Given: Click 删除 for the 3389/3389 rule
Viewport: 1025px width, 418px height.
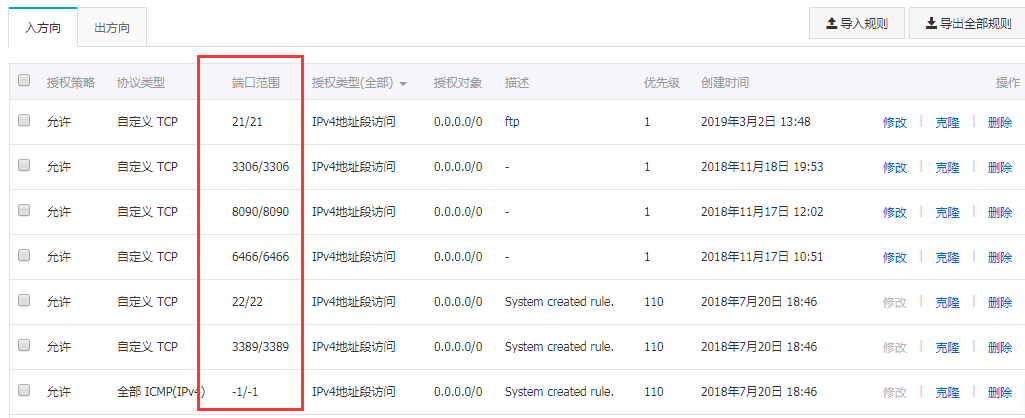Looking at the screenshot, I should 1000,347.
